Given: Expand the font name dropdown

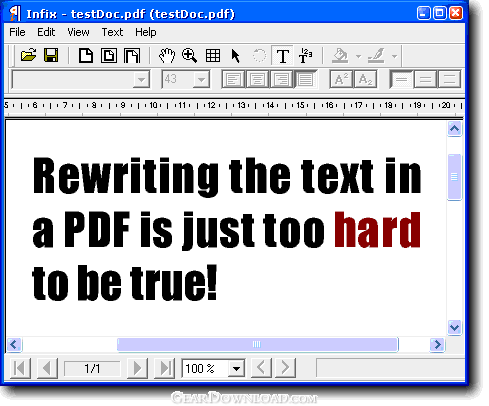Looking at the screenshot, I should pyautogui.click(x=141, y=80).
